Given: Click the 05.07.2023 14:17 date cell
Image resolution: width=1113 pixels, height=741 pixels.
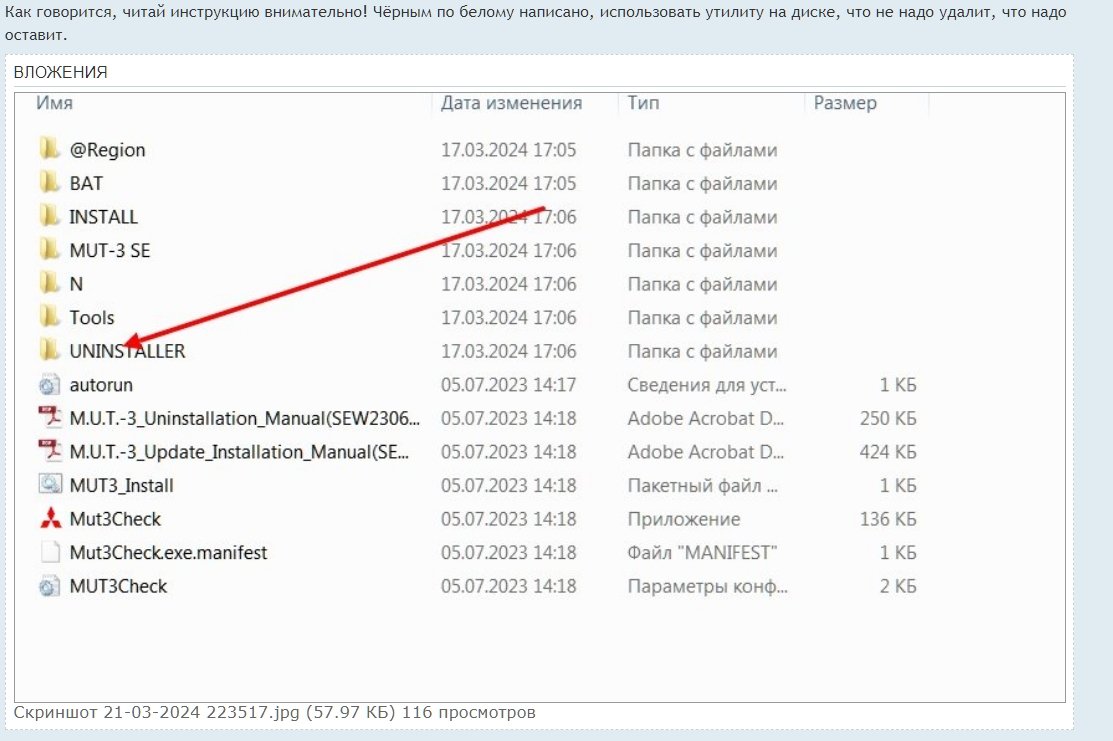Looking at the screenshot, I should tap(508, 385).
